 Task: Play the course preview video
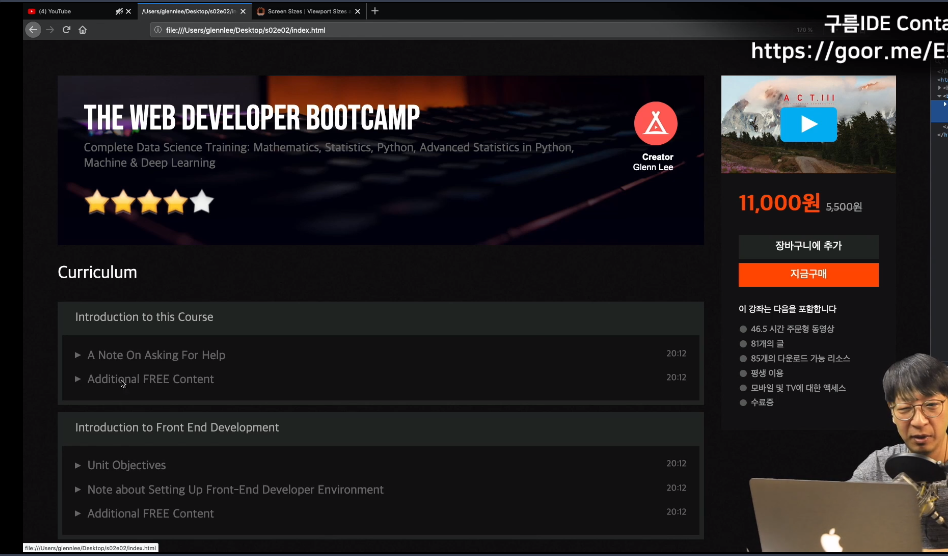[808, 124]
